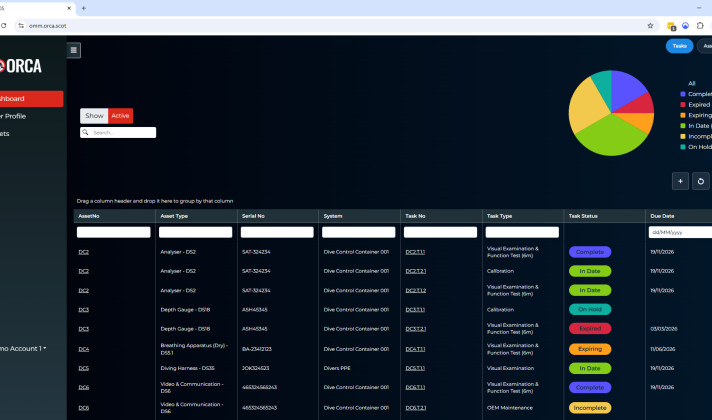Toggle the Incomplete legend yellow swatch

683,136
